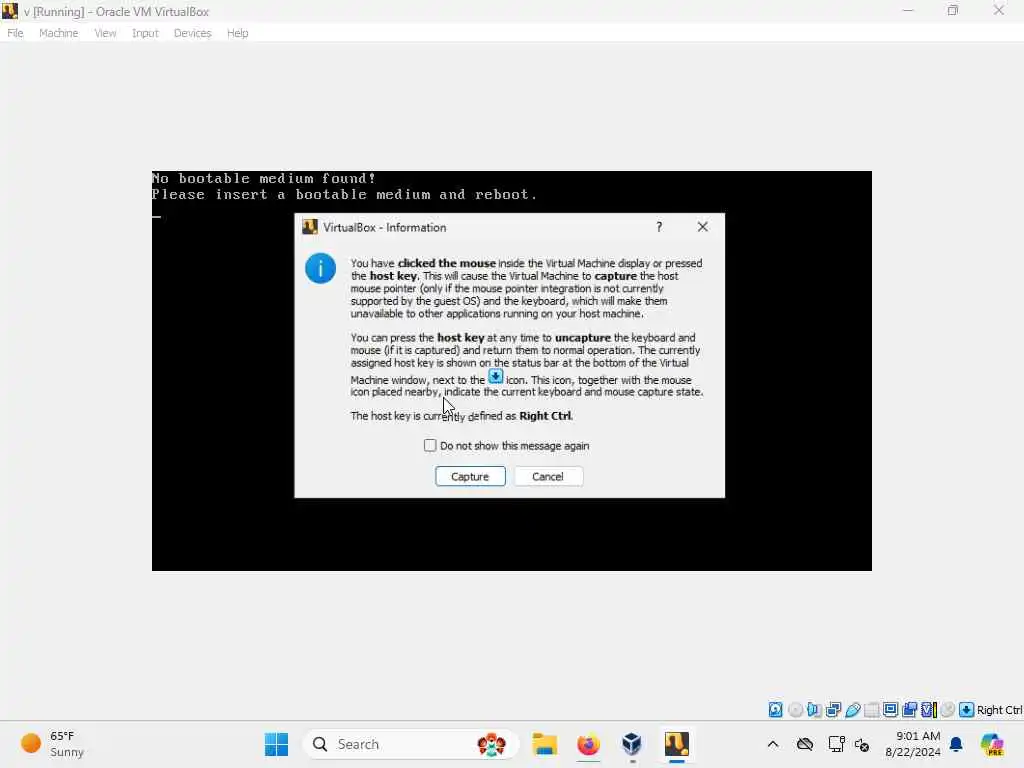Viewport: 1024px width, 768px height.
Task: Click the network tray icon
Action: click(x=836, y=744)
